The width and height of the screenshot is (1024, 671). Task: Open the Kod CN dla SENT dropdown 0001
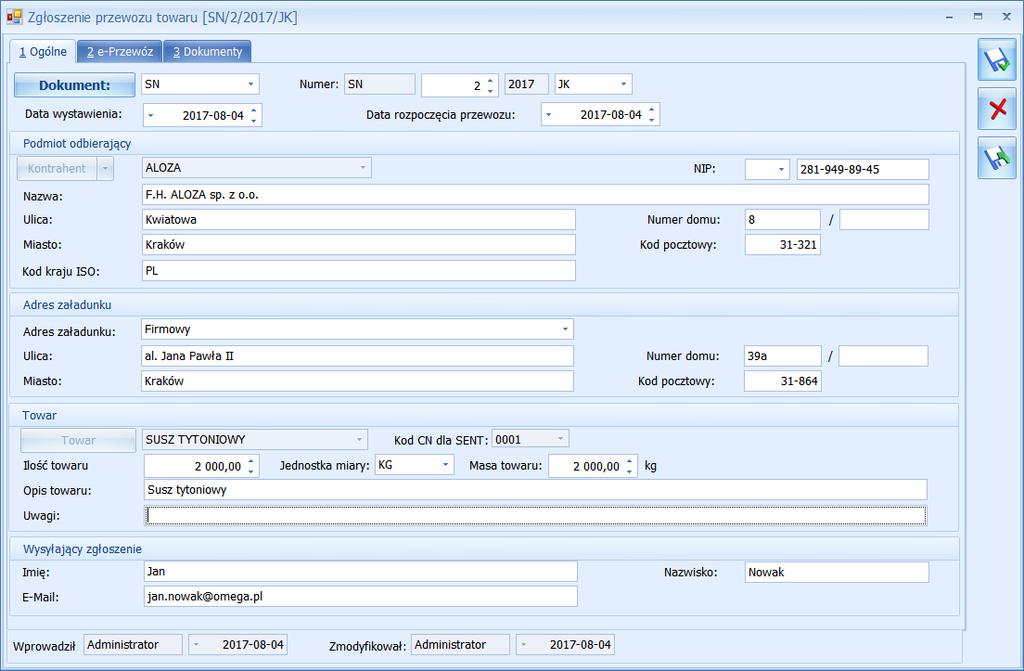[560, 439]
